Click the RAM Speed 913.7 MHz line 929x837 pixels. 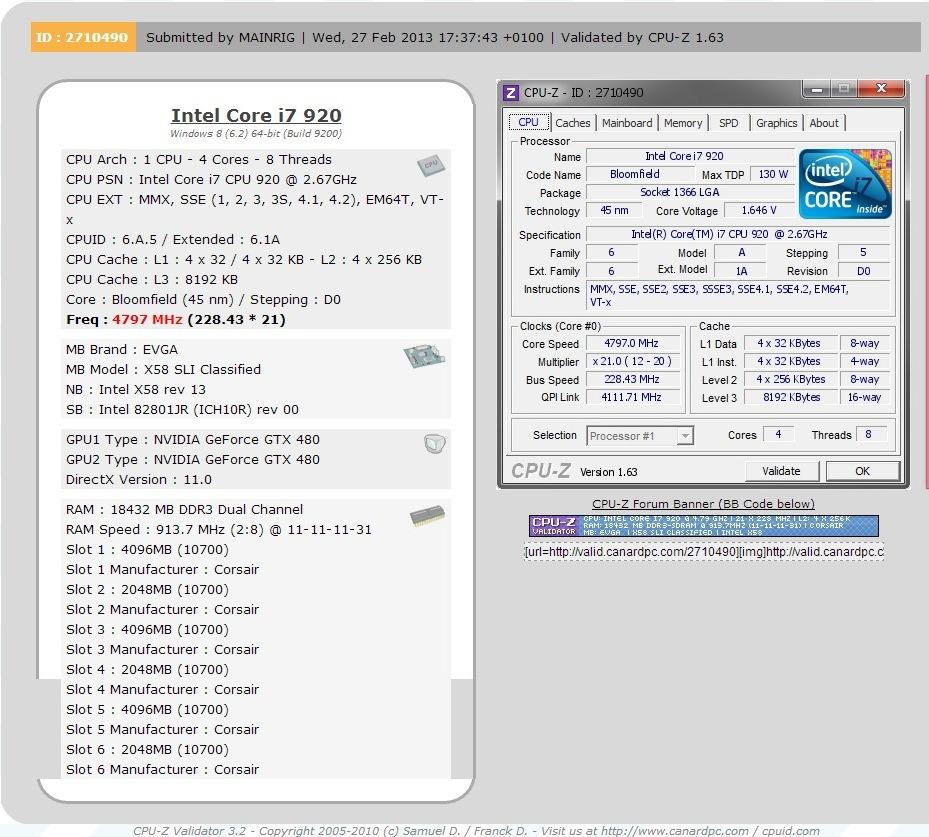(219, 530)
